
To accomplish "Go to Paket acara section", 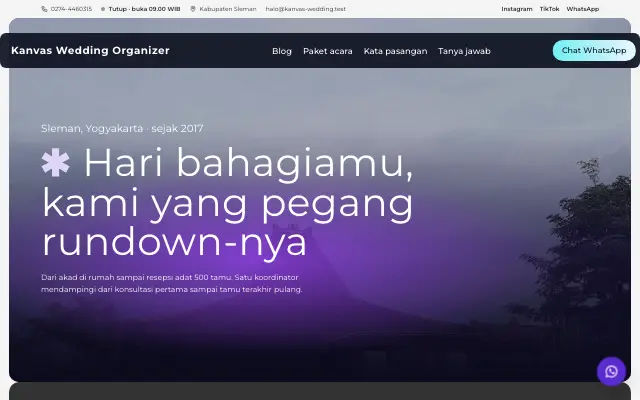I will tap(328, 51).
